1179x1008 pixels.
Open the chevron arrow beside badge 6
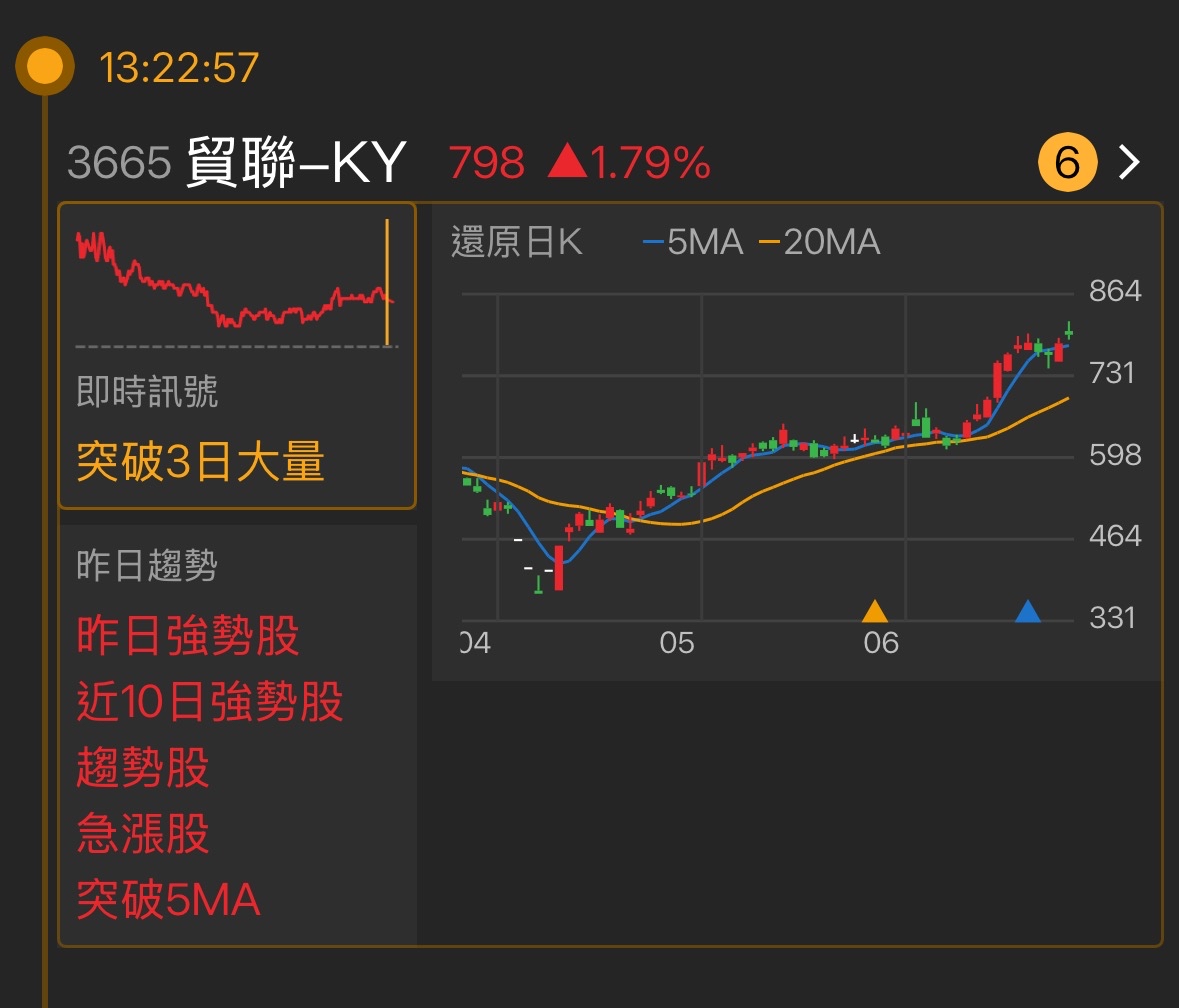pyautogui.click(x=1129, y=162)
